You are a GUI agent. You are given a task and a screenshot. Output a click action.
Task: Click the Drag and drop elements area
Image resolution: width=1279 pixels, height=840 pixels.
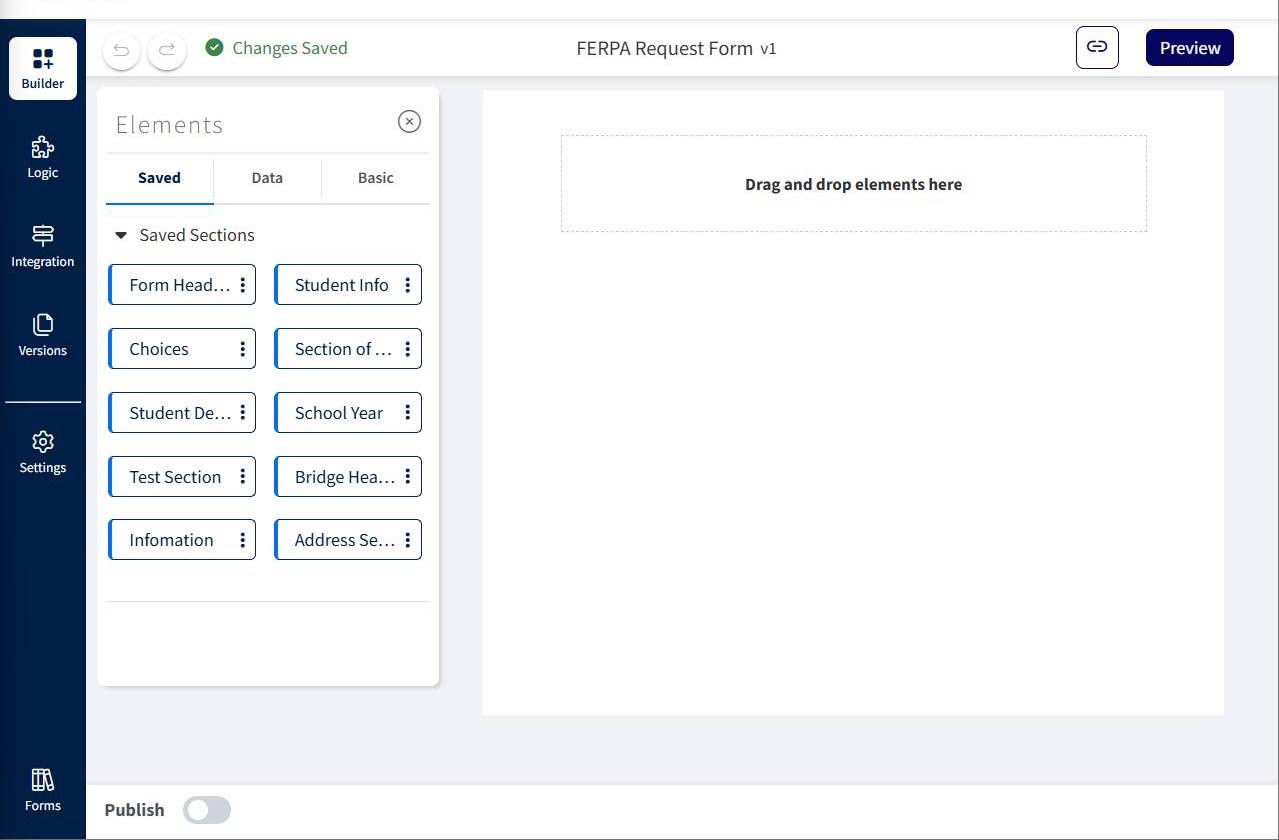(853, 183)
